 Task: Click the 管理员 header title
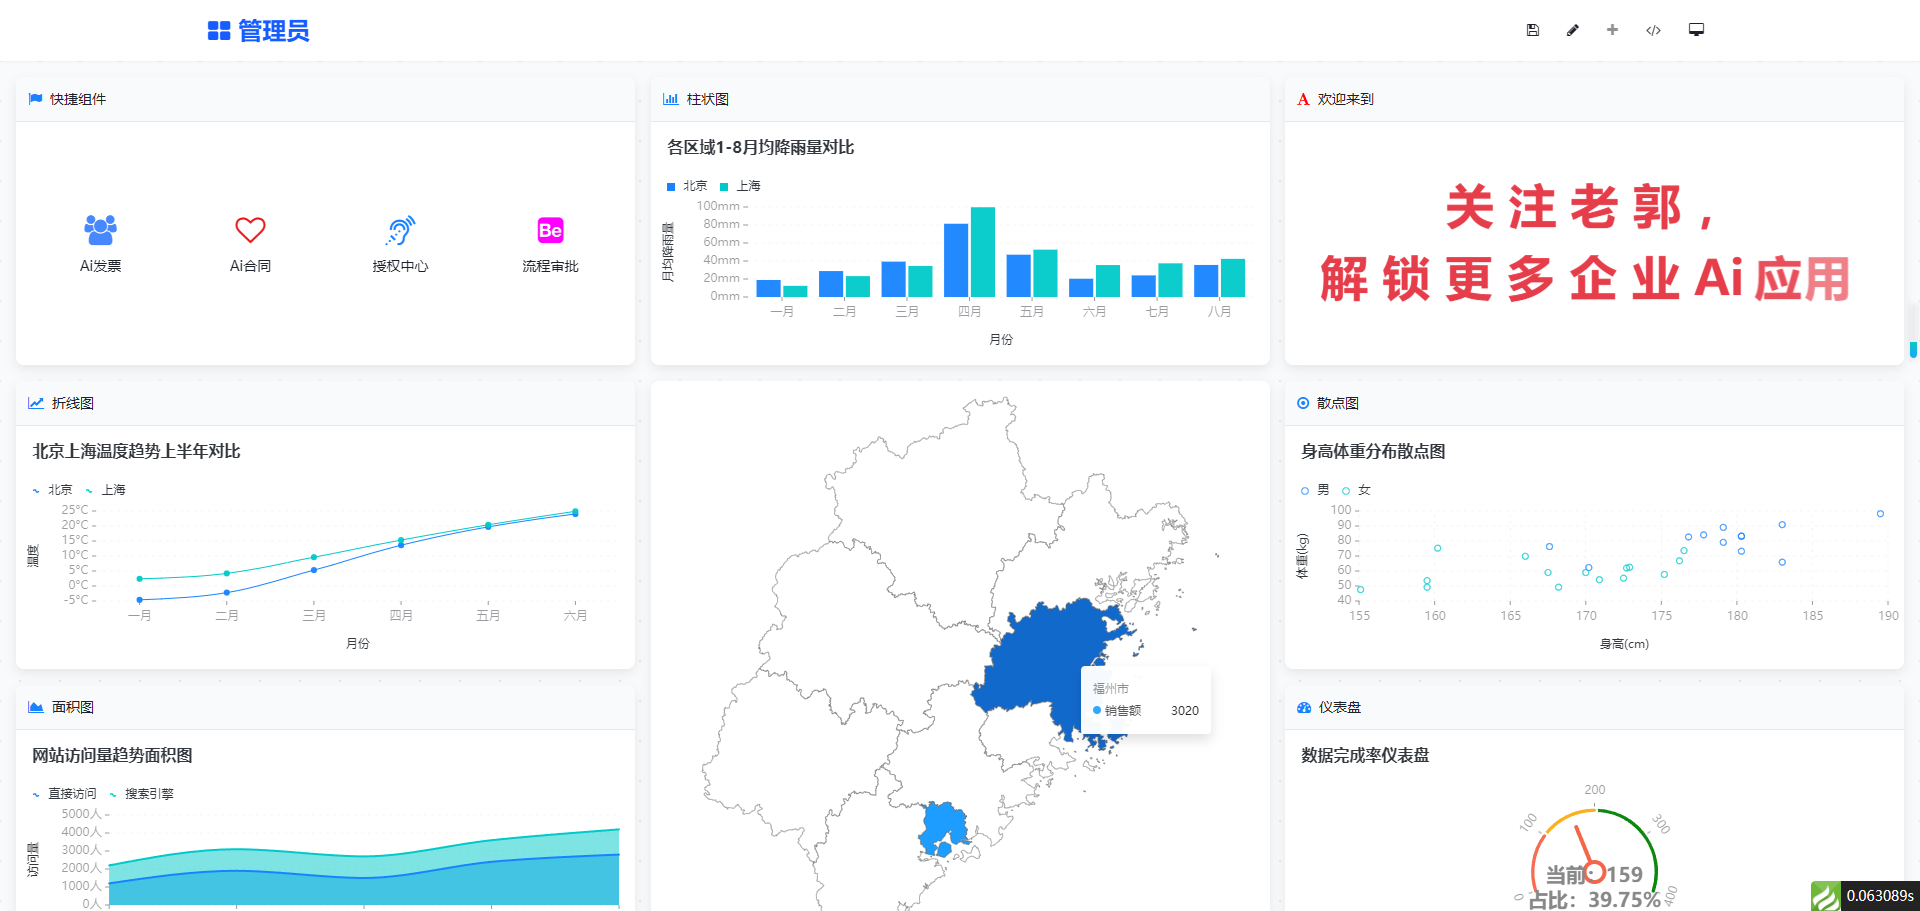[x=259, y=31]
